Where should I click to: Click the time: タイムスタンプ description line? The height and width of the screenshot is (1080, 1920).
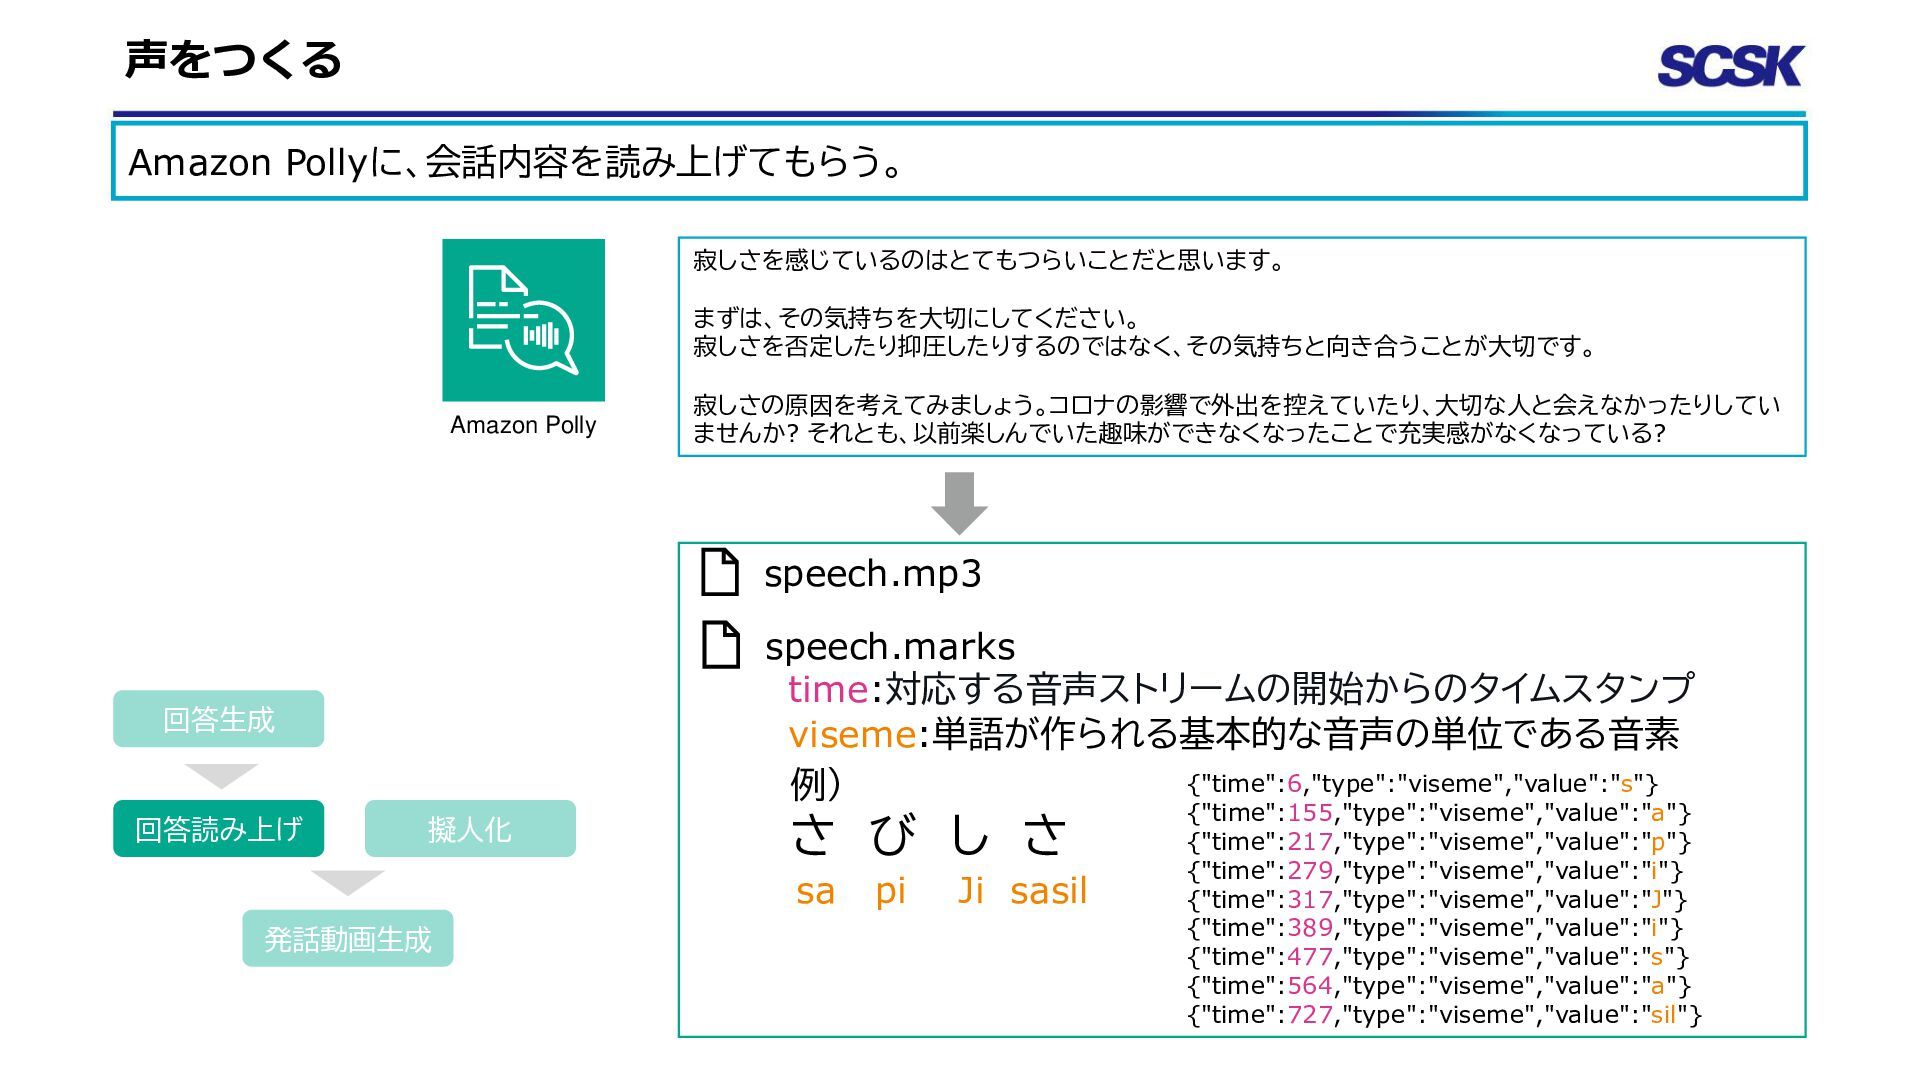(1240, 689)
